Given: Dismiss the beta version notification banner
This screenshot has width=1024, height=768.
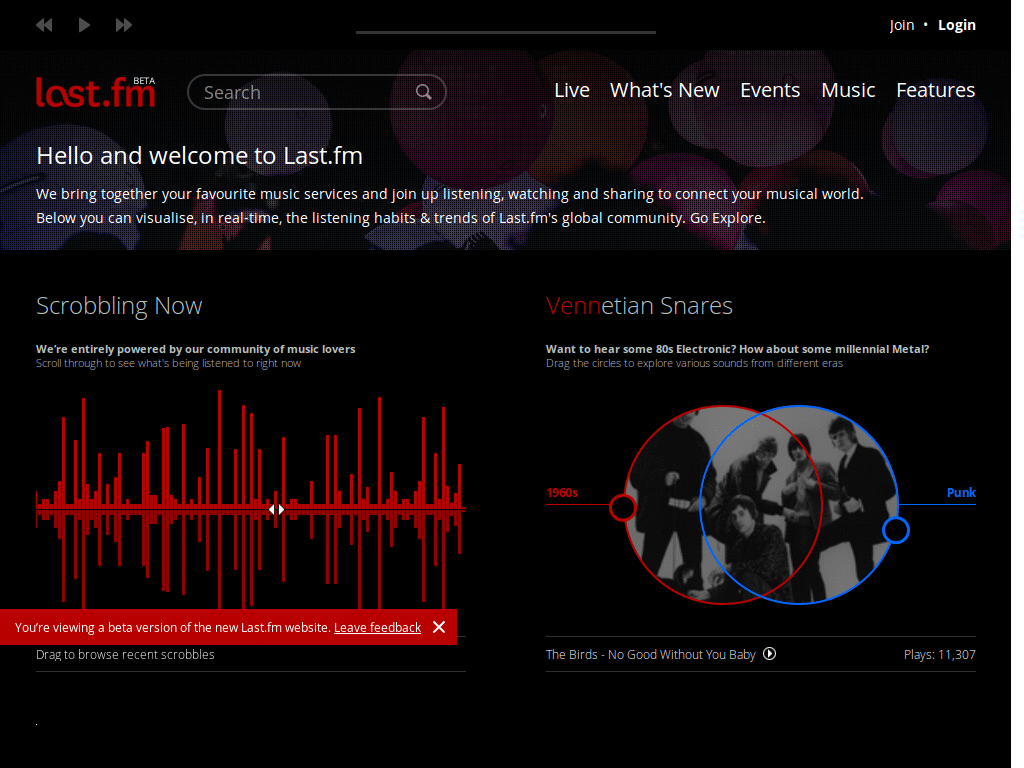Looking at the screenshot, I should click(439, 627).
